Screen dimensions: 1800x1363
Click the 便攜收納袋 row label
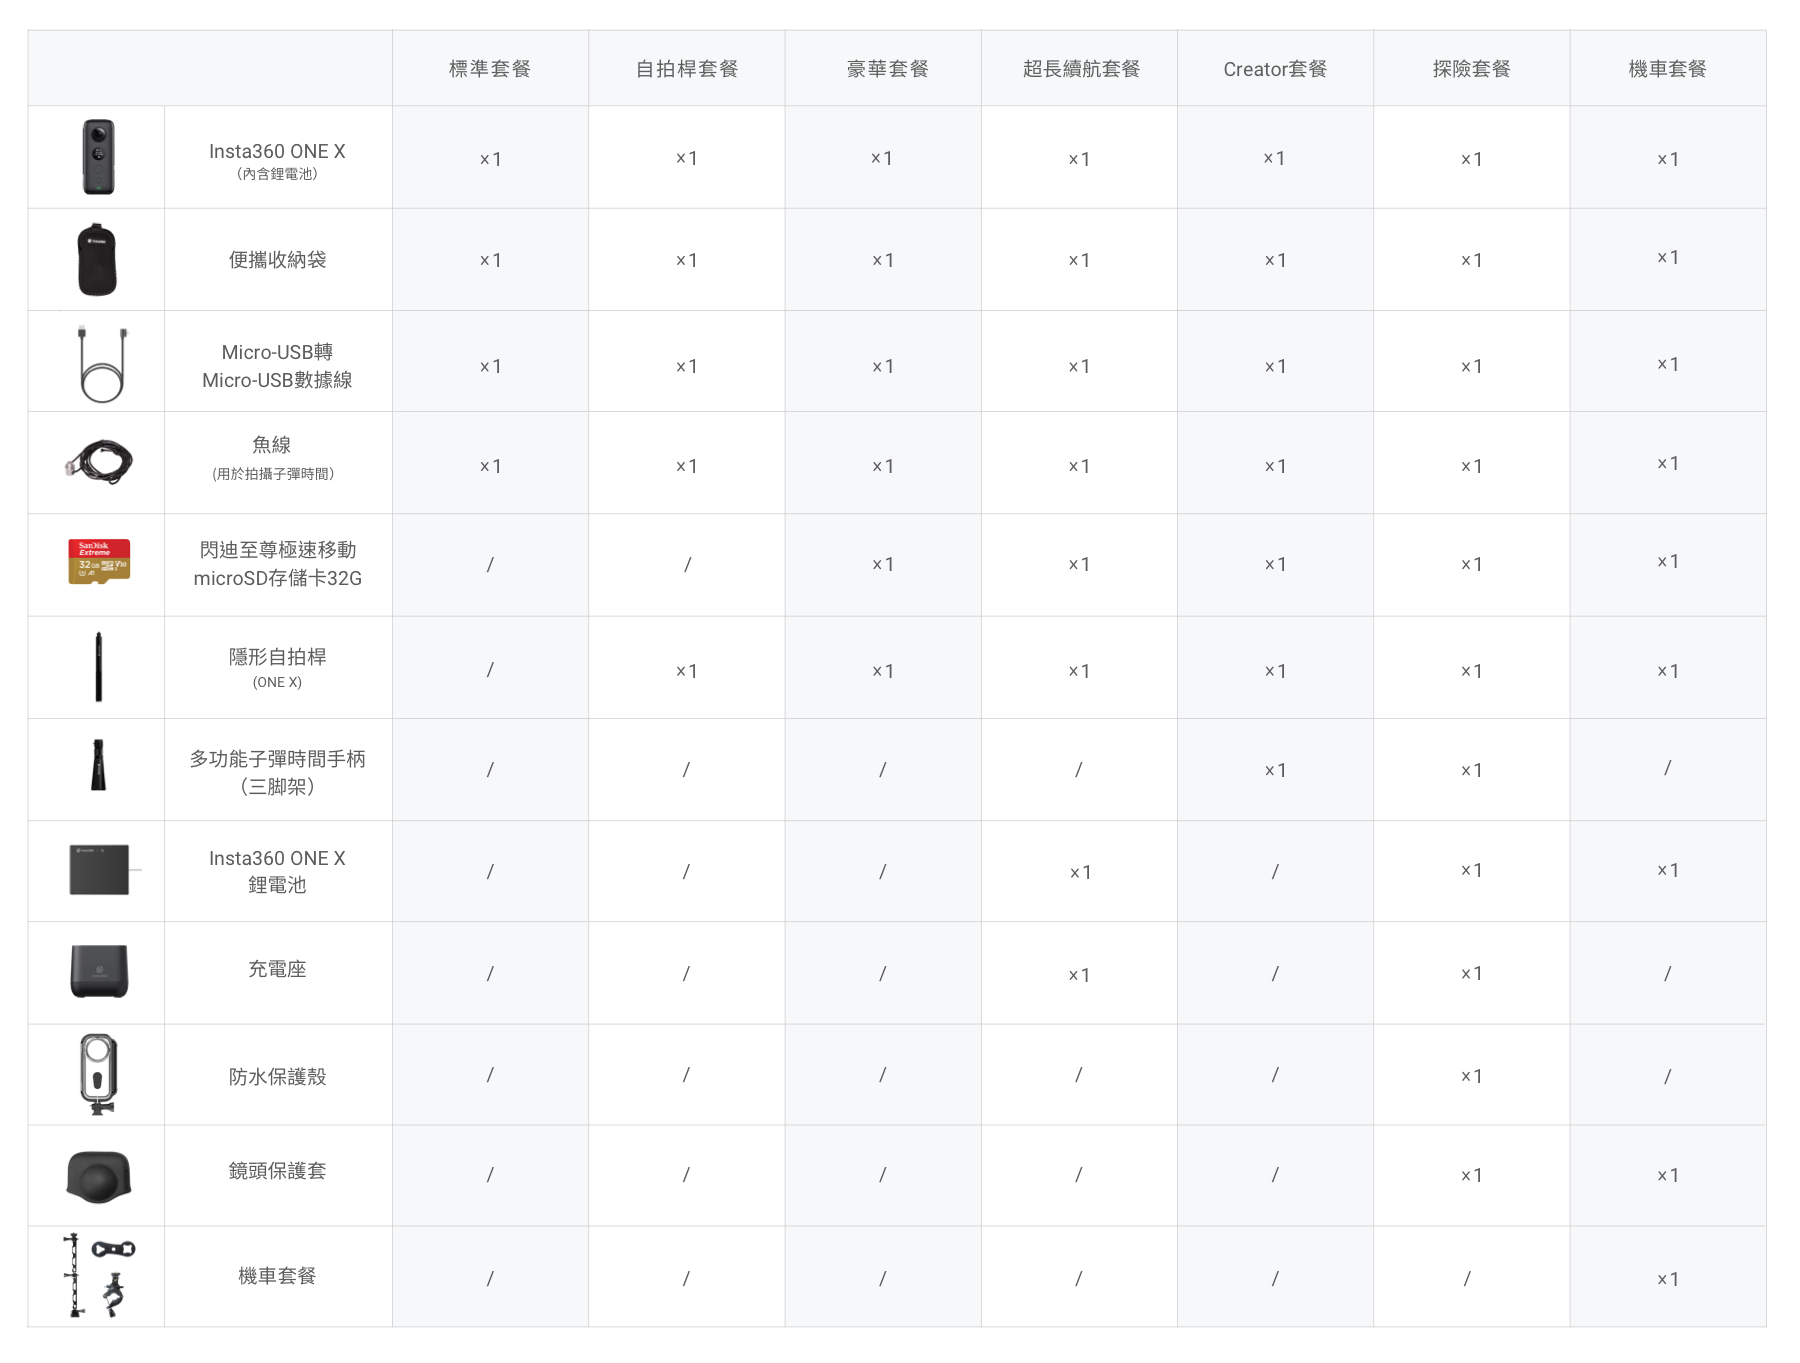pyautogui.click(x=277, y=260)
